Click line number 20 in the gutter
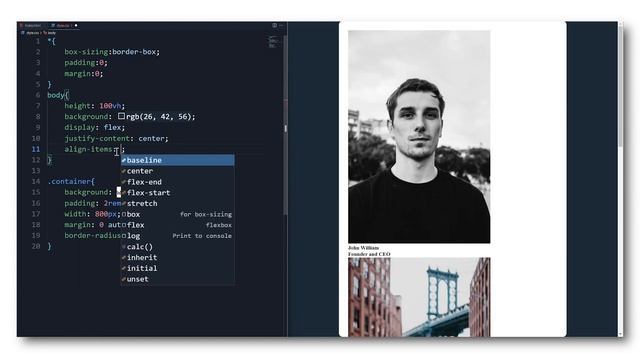The image size is (640, 360). pyautogui.click(x=36, y=246)
